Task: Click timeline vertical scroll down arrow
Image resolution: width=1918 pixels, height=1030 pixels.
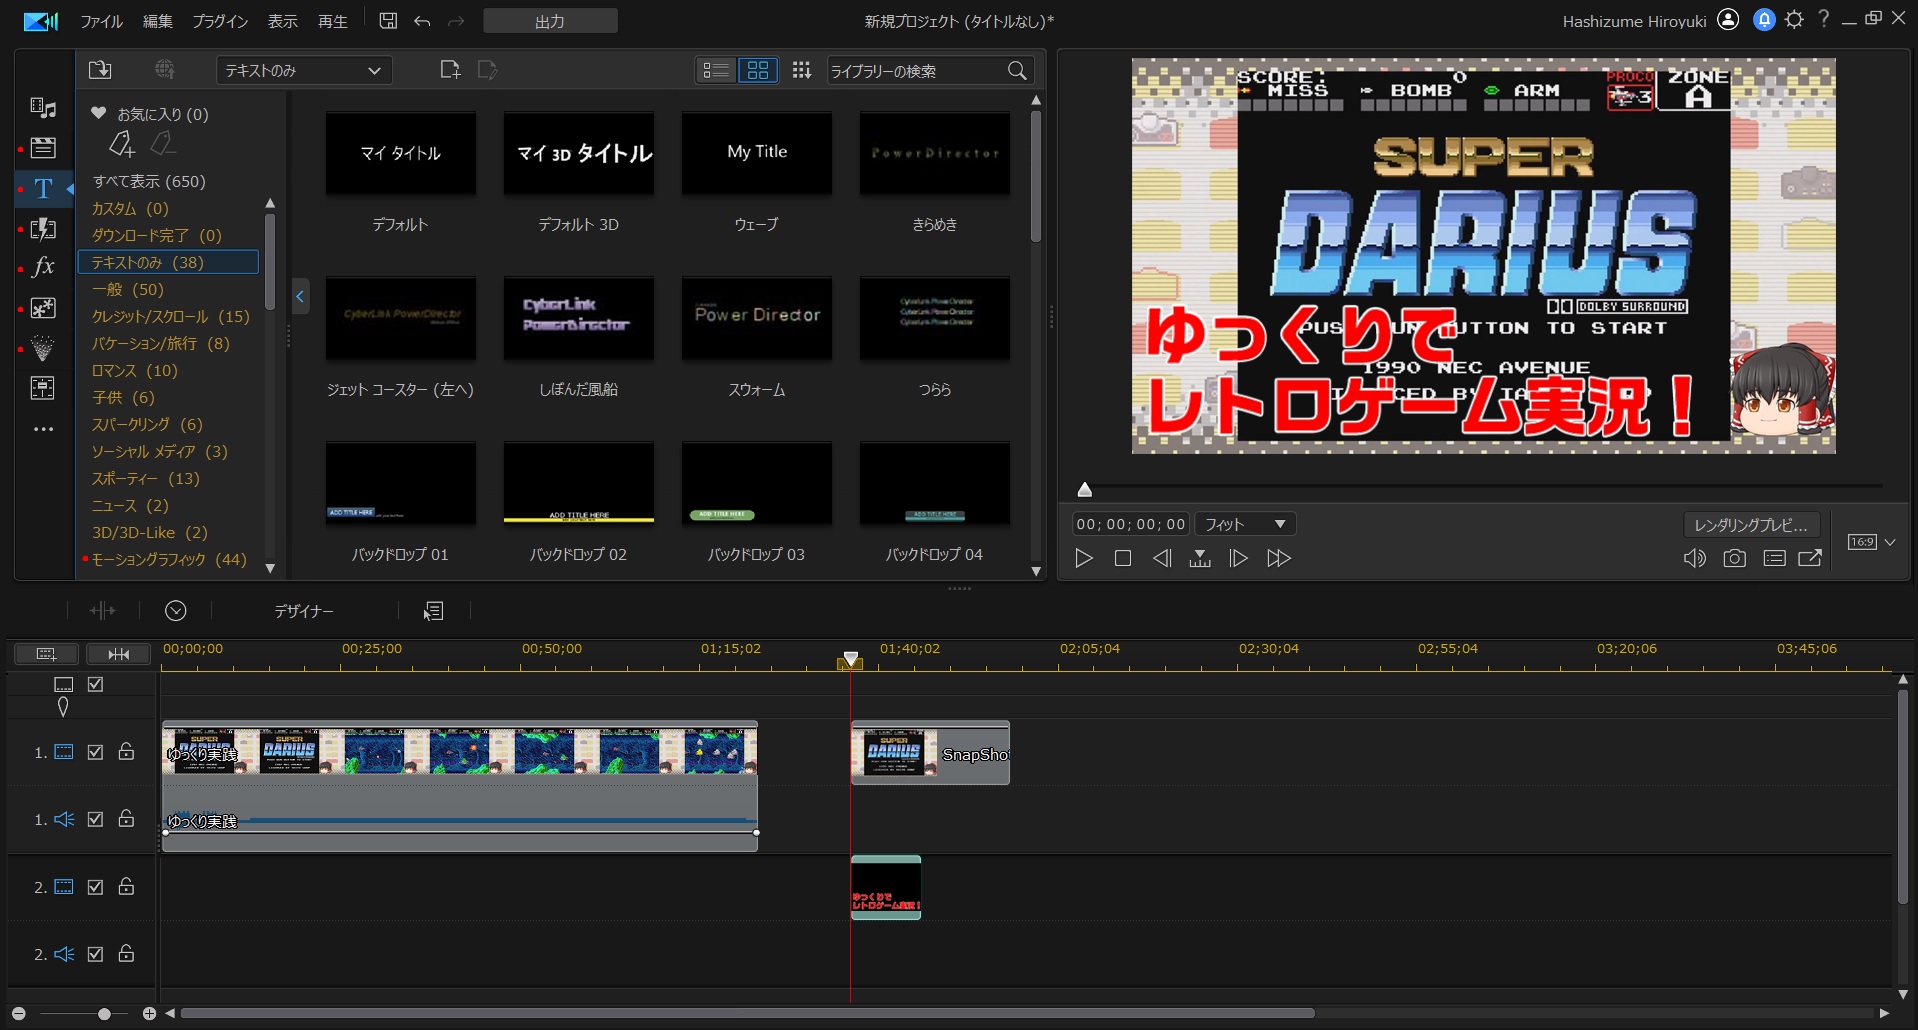Action: click(x=1903, y=995)
